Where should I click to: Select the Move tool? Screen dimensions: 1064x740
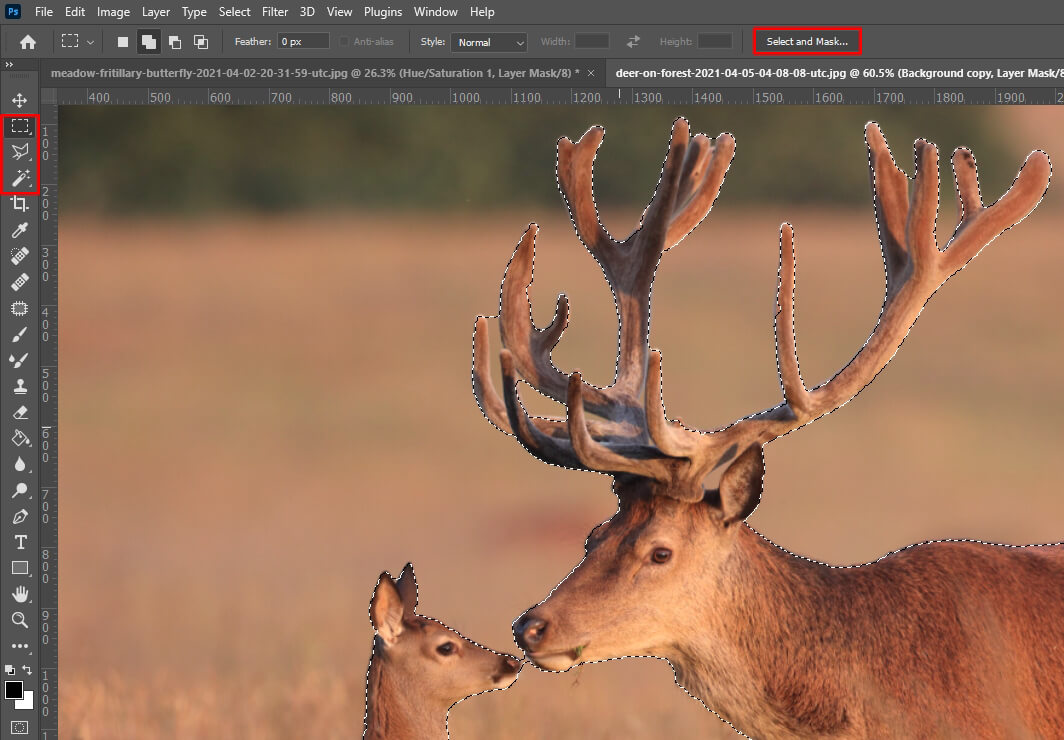coord(20,100)
